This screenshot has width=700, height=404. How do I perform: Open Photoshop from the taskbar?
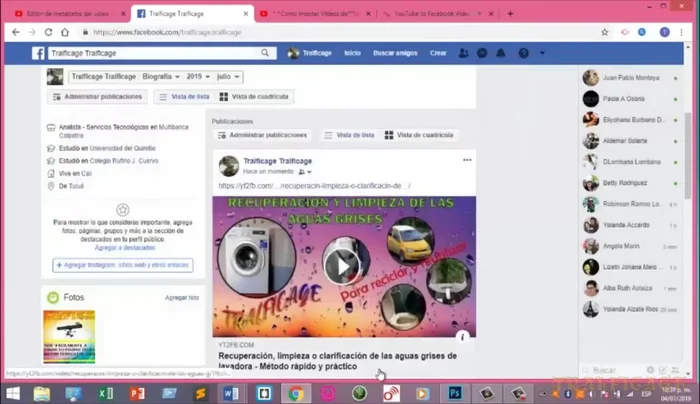[x=455, y=394]
